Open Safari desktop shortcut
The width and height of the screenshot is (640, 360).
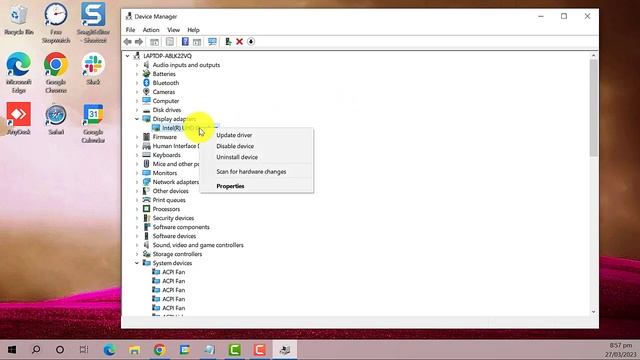pos(56,119)
